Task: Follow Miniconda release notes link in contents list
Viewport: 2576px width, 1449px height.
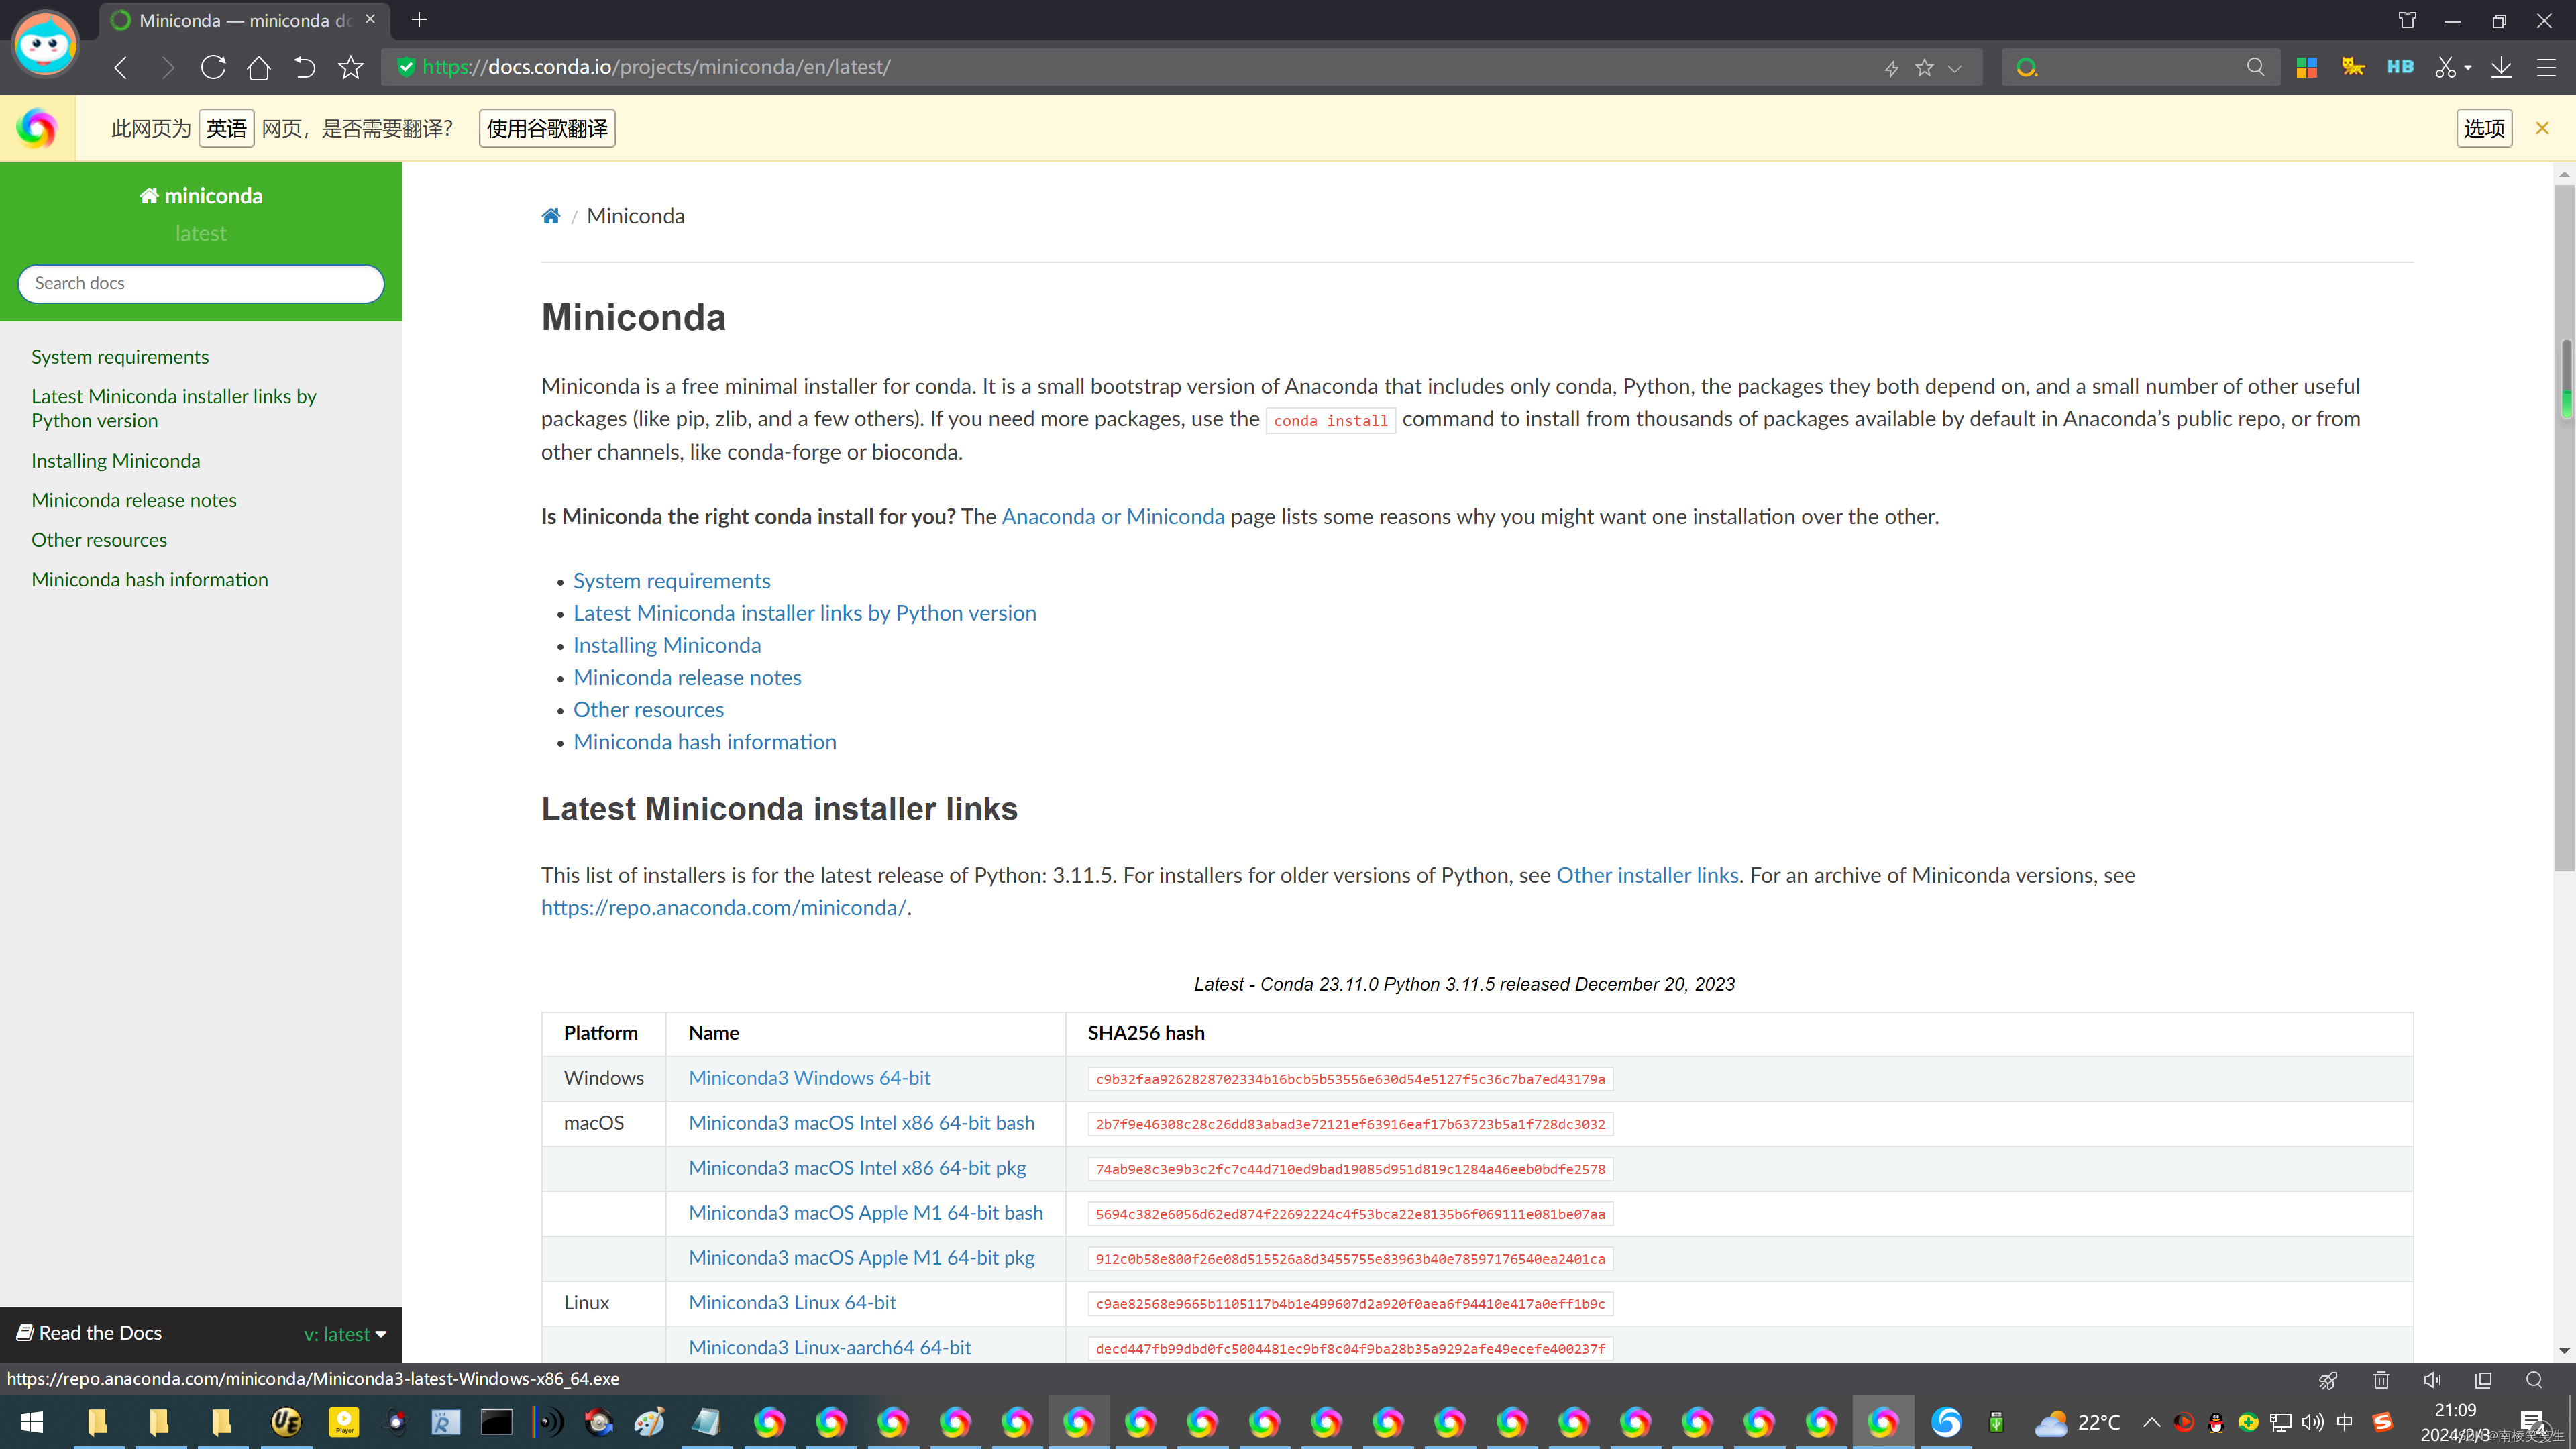Action: coord(687,677)
